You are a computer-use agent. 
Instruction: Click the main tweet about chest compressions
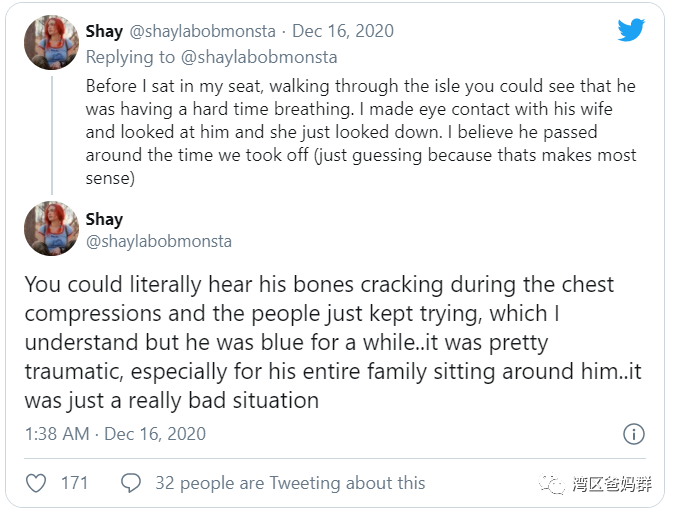tap(320, 343)
